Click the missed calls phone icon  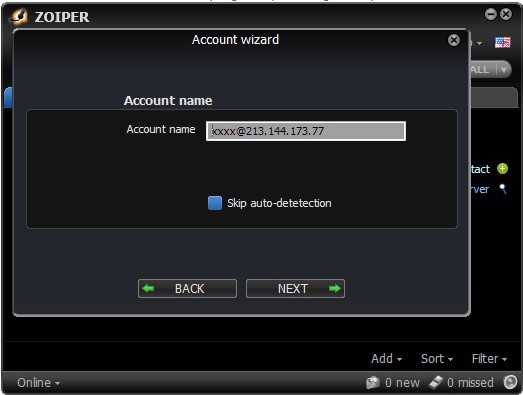436,382
